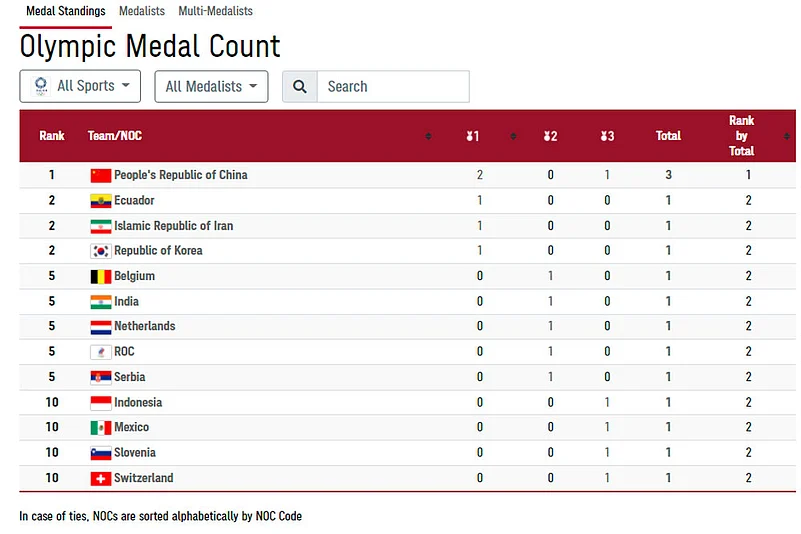Open the Netherlands team link

[144, 326]
